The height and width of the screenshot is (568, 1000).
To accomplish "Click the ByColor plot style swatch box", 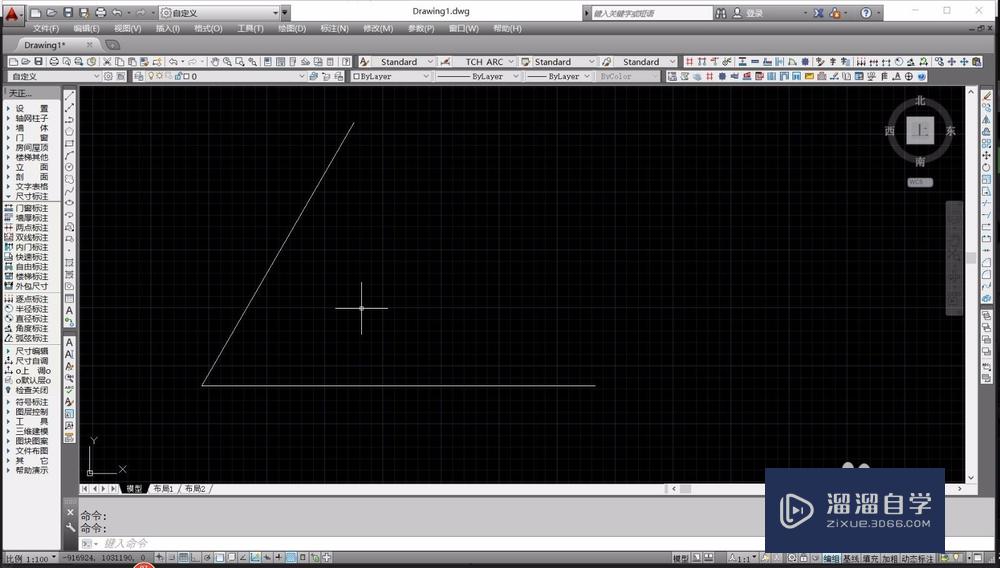I will [x=628, y=76].
